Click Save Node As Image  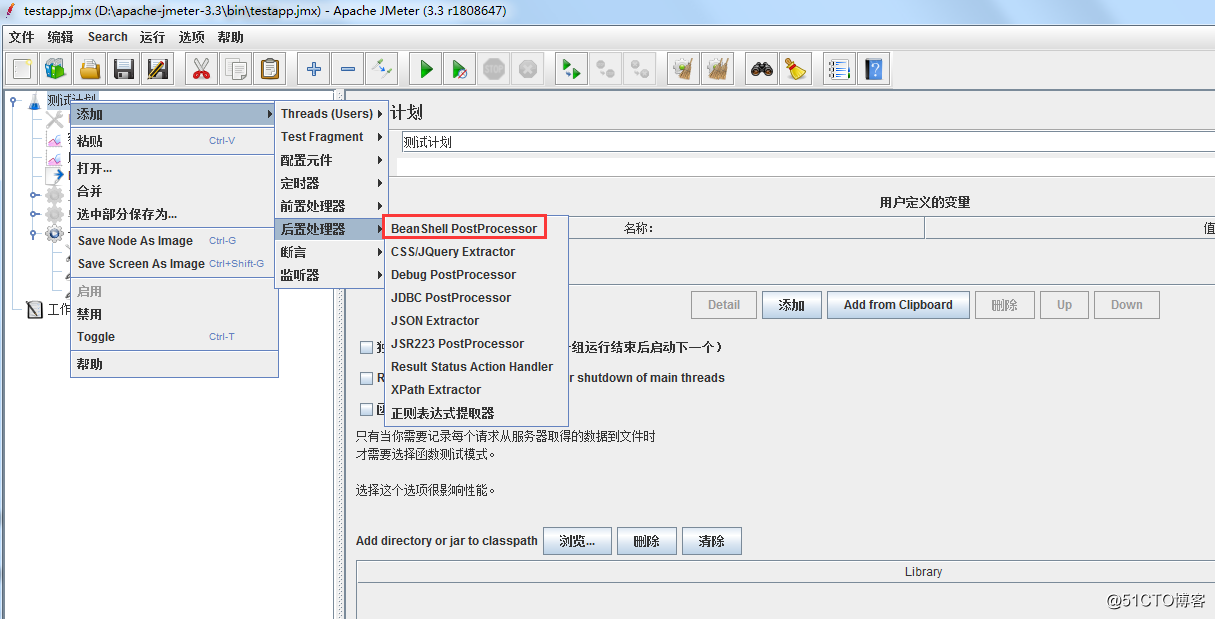pos(174,241)
